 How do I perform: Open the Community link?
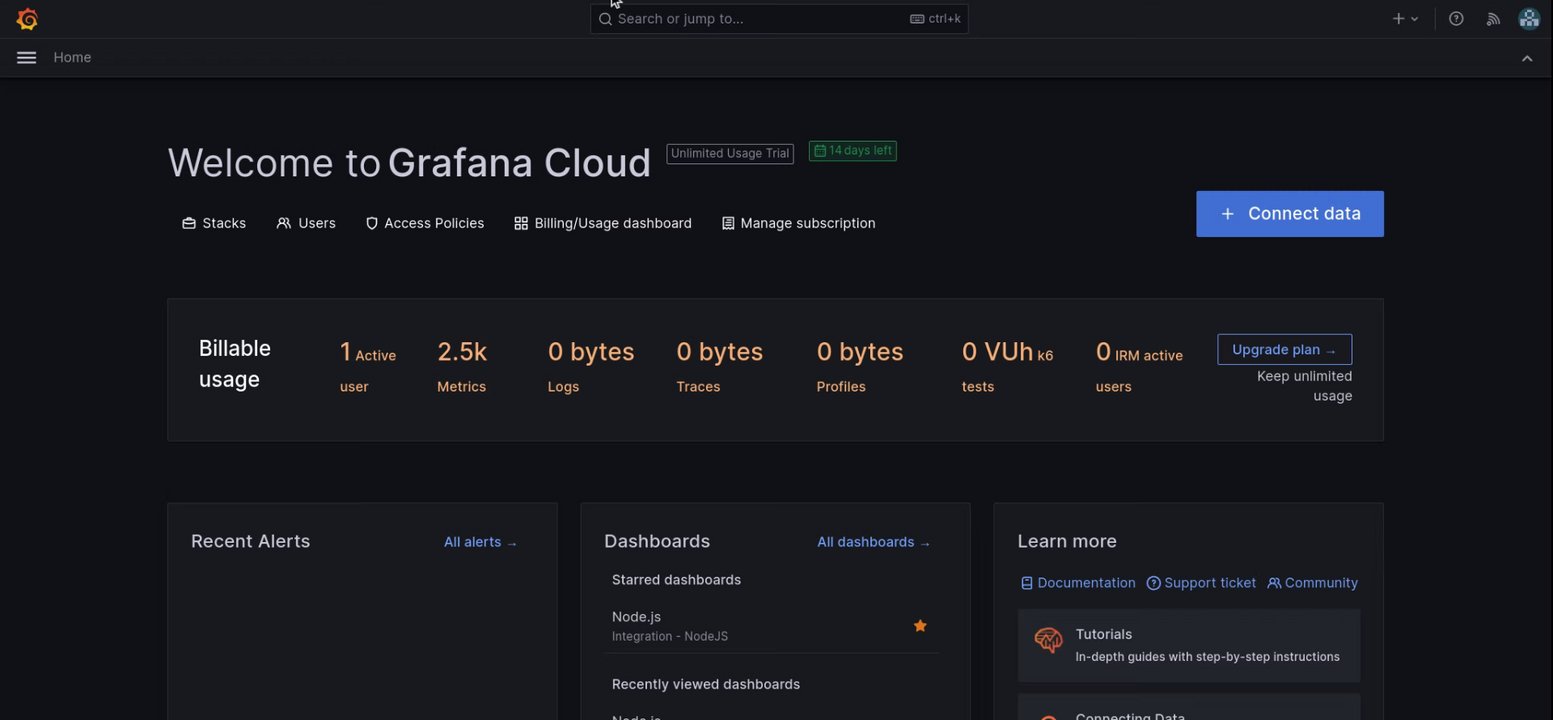[1313, 583]
